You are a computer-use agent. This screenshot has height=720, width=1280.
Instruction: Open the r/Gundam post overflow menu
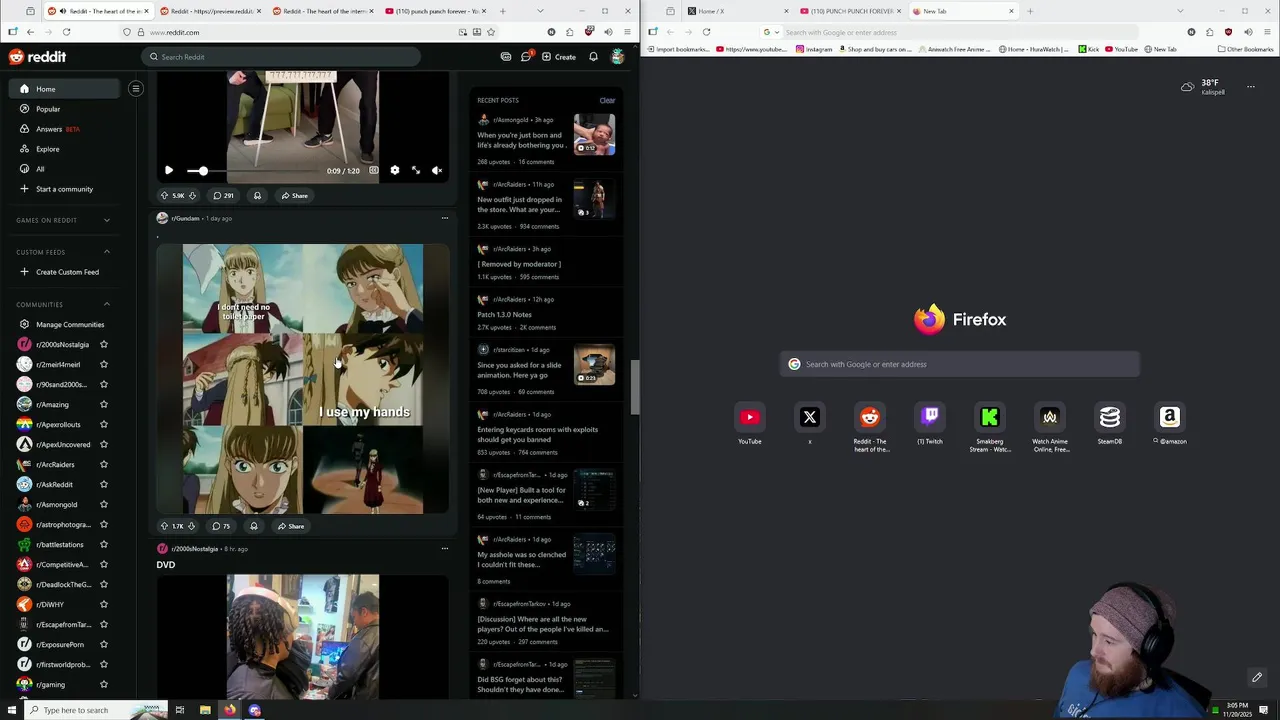[x=445, y=218]
